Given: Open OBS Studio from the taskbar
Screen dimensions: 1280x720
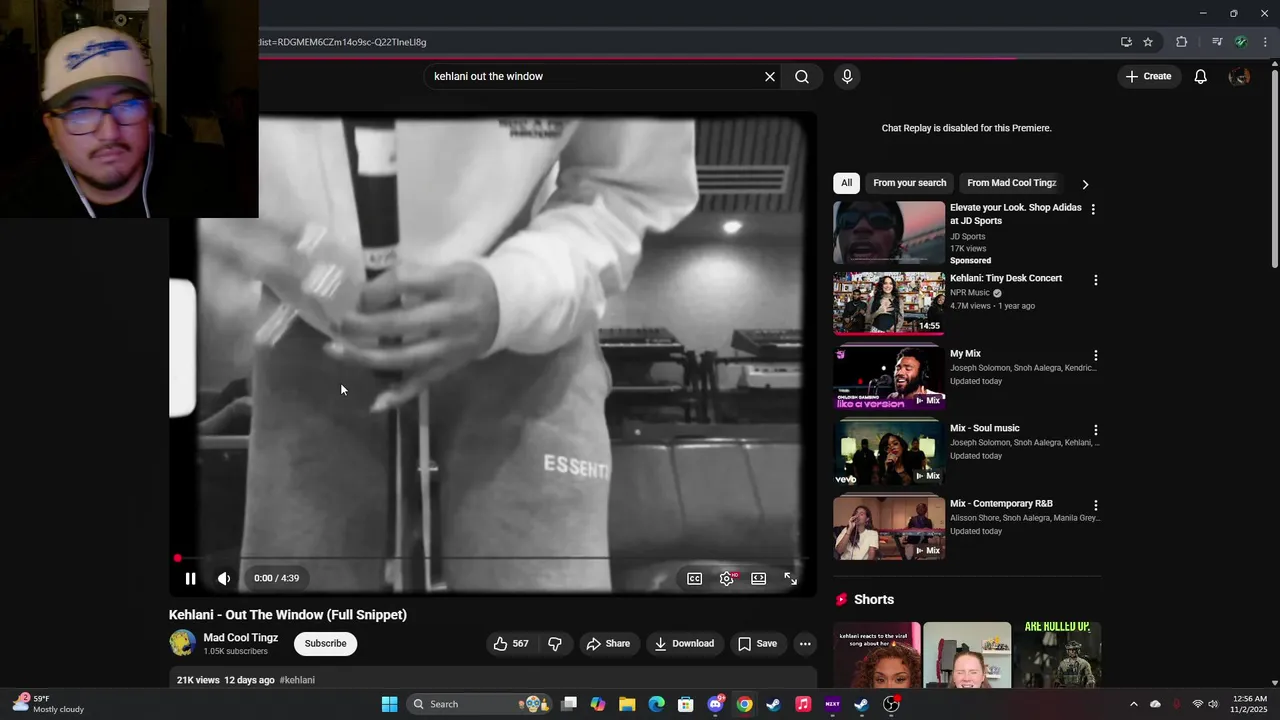Looking at the screenshot, I should pyautogui.click(x=891, y=704).
